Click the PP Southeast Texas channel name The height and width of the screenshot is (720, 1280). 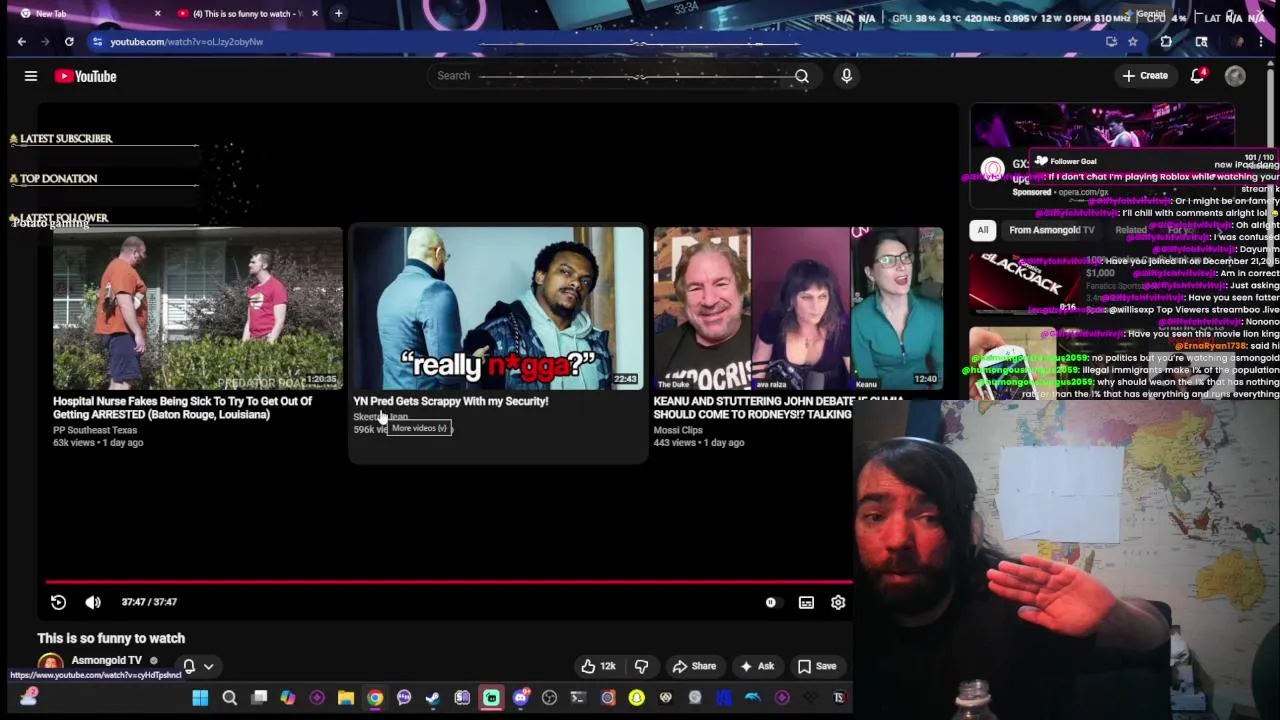[x=95, y=430]
